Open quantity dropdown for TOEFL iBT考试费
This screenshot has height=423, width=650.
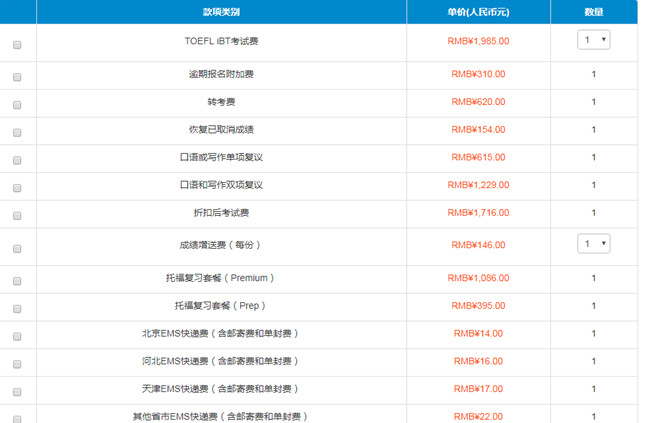click(x=593, y=40)
